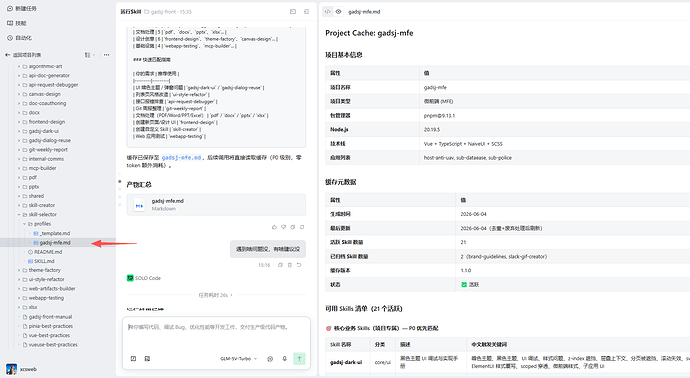This screenshot has width=690, height=378.
Task: Switch the file viewer to source code view
Action: 327,12
